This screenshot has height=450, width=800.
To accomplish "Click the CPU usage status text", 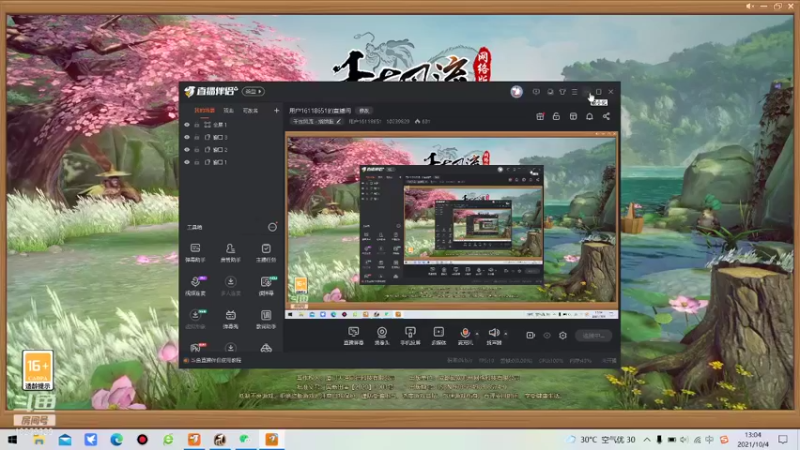I will coord(551,360).
